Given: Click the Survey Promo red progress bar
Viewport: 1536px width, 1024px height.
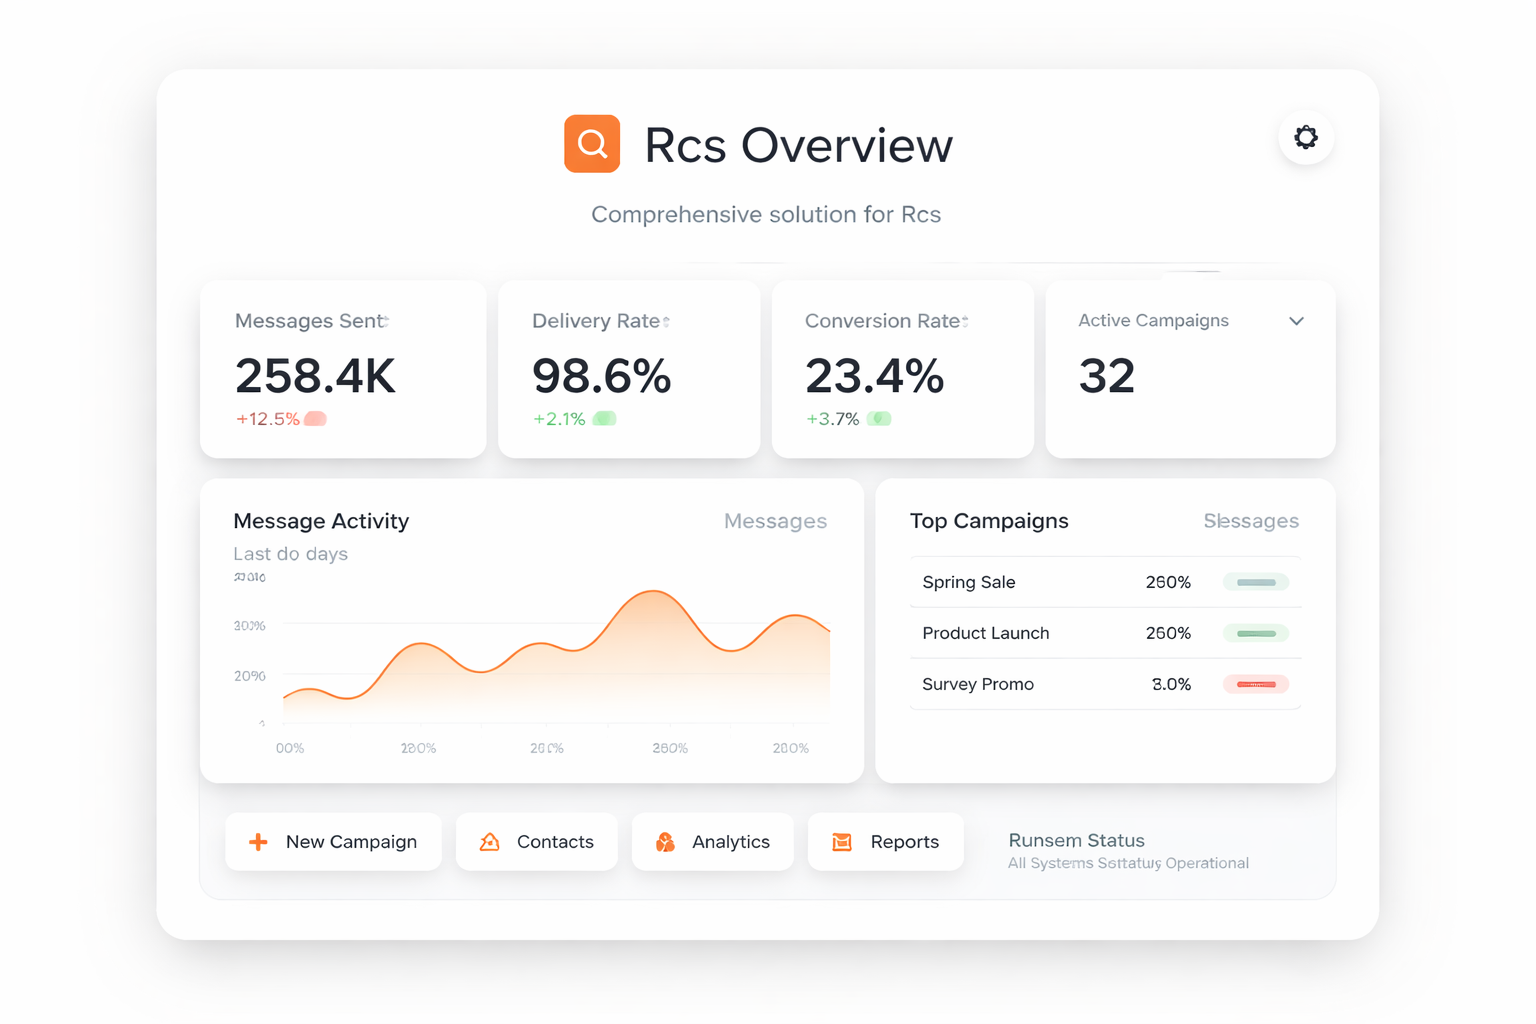Looking at the screenshot, I should pos(1256,684).
